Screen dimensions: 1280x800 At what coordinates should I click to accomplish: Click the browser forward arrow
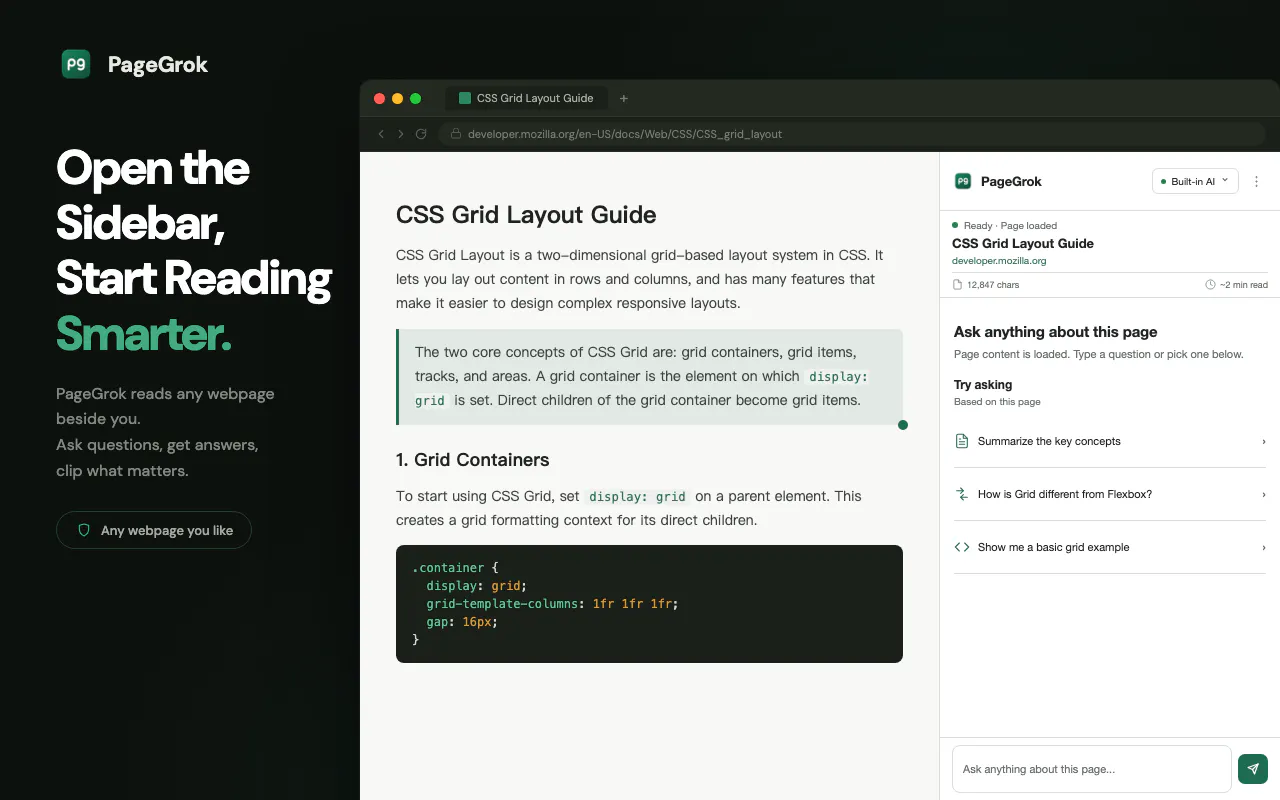401,134
